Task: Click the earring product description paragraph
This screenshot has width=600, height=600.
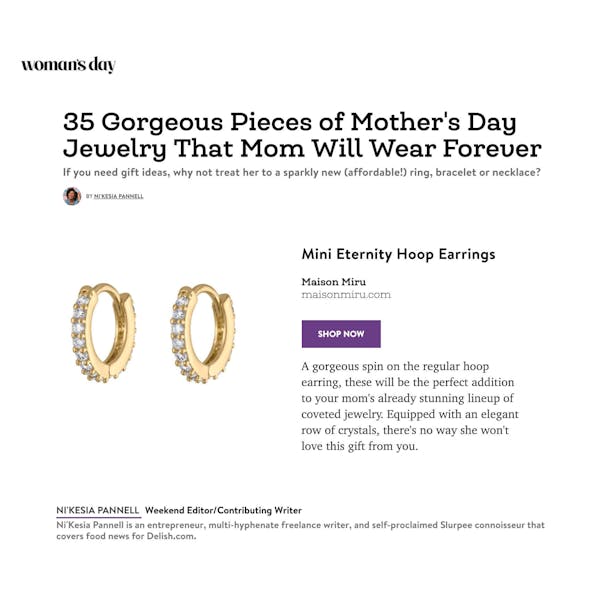Action: [410, 406]
